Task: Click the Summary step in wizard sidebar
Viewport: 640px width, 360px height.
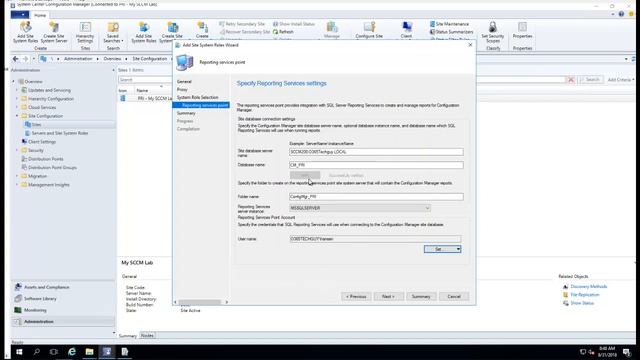Action: 186,113
